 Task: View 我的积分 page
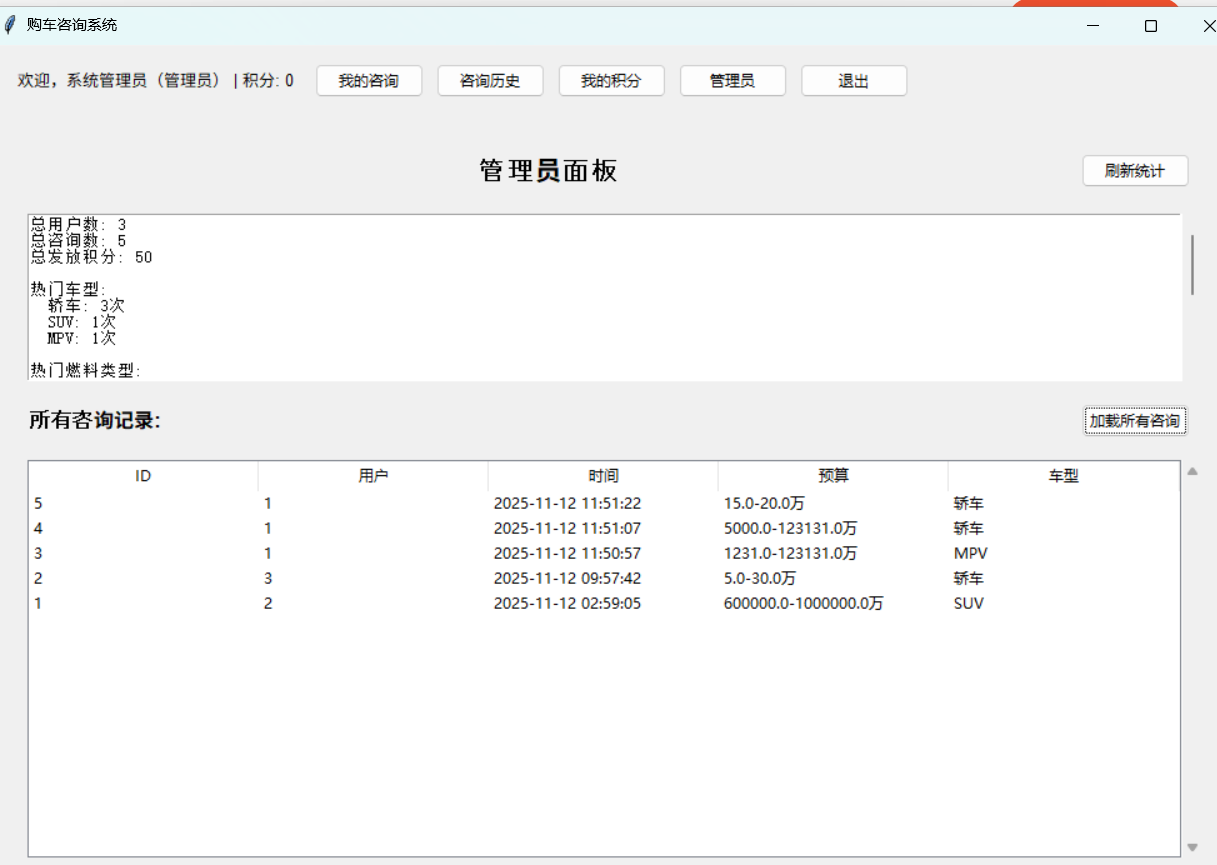click(611, 81)
